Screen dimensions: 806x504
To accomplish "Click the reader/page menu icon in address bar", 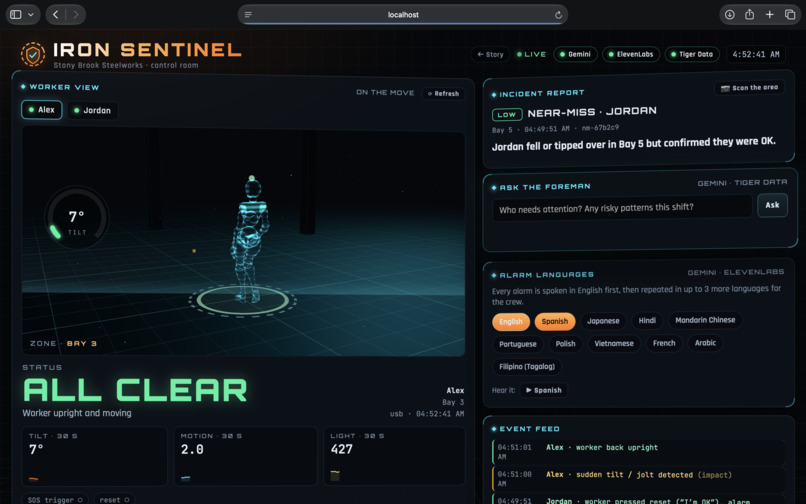I will pos(248,14).
